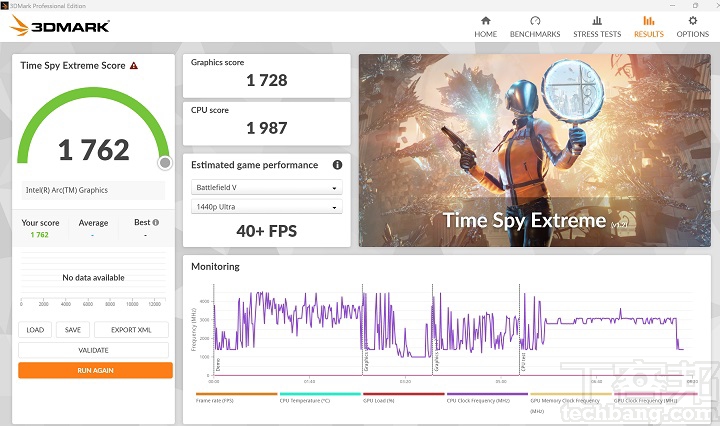Click the 3DMark logo
The image size is (720, 426).
tap(60, 25)
